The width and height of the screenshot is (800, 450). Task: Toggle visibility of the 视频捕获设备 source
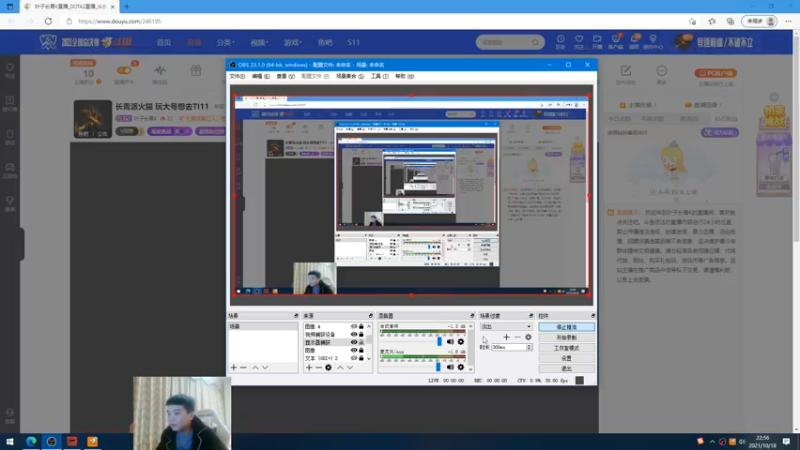(354, 334)
